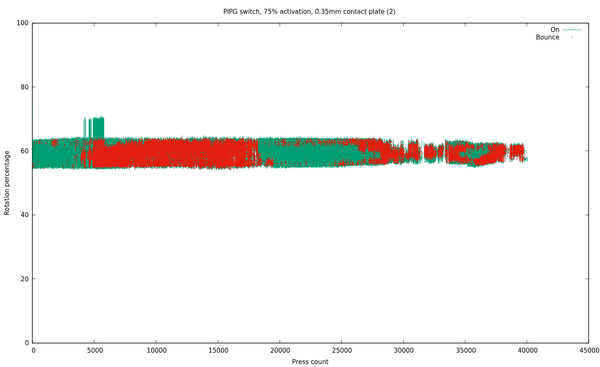Click the green spike near 5000 presses
The width and height of the screenshot is (600, 367).
point(98,127)
